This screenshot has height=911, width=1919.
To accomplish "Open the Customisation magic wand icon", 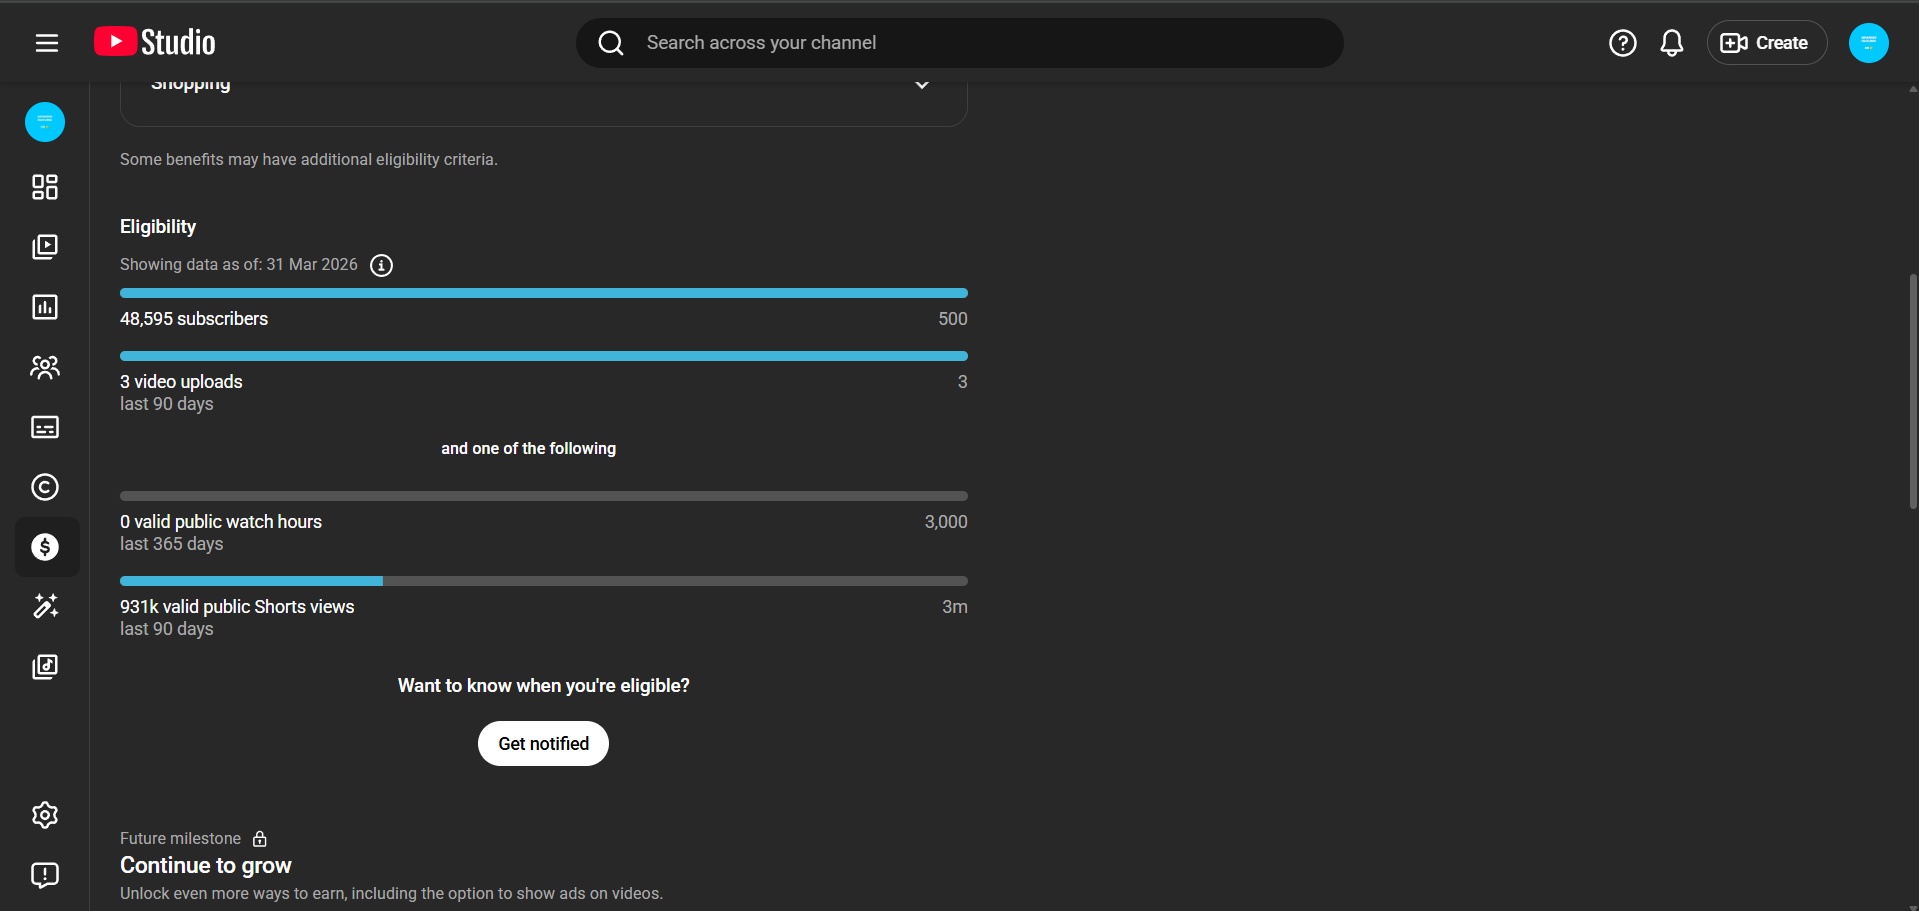I will [x=45, y=606].
